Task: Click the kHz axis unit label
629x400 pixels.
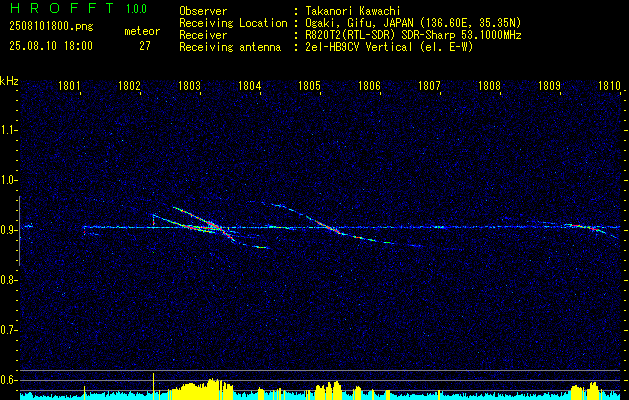Action: (x=9, y=81)
